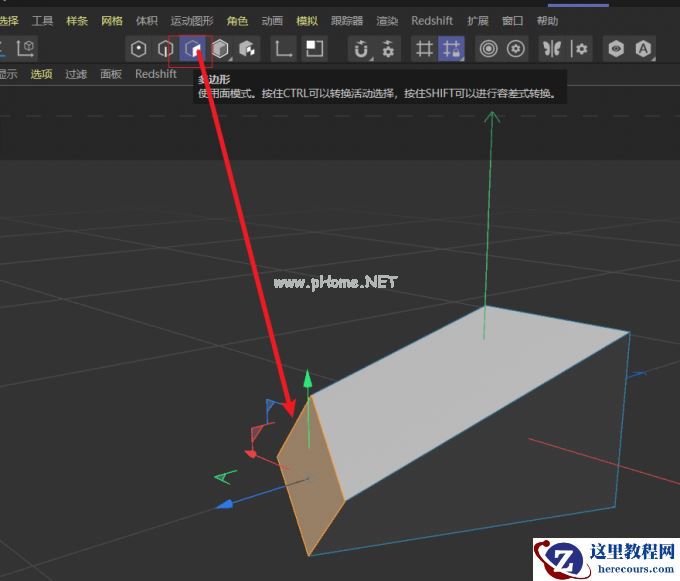Toggle the Enable Axis mode icon
The width and height of the screenshot is (680, 581).
pos(284,48)
